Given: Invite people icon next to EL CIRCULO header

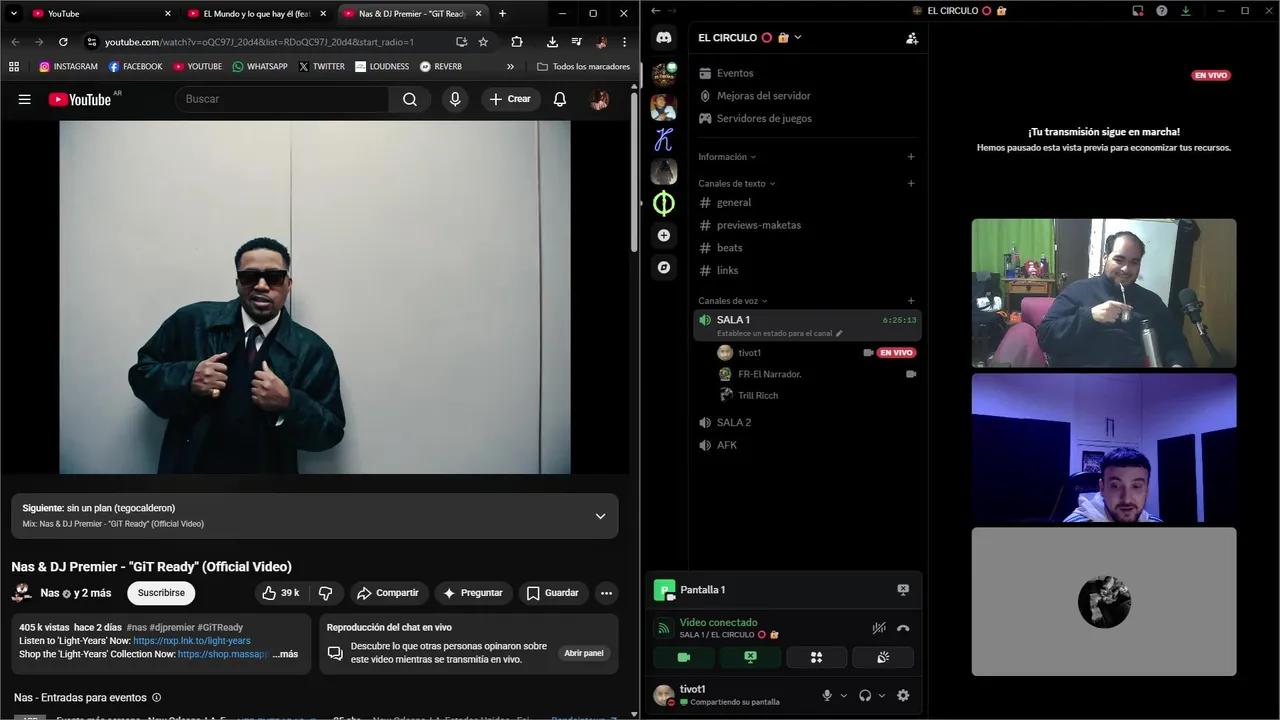Looking at the screenshot, I should pyautogui.click(x=911, y=38).
